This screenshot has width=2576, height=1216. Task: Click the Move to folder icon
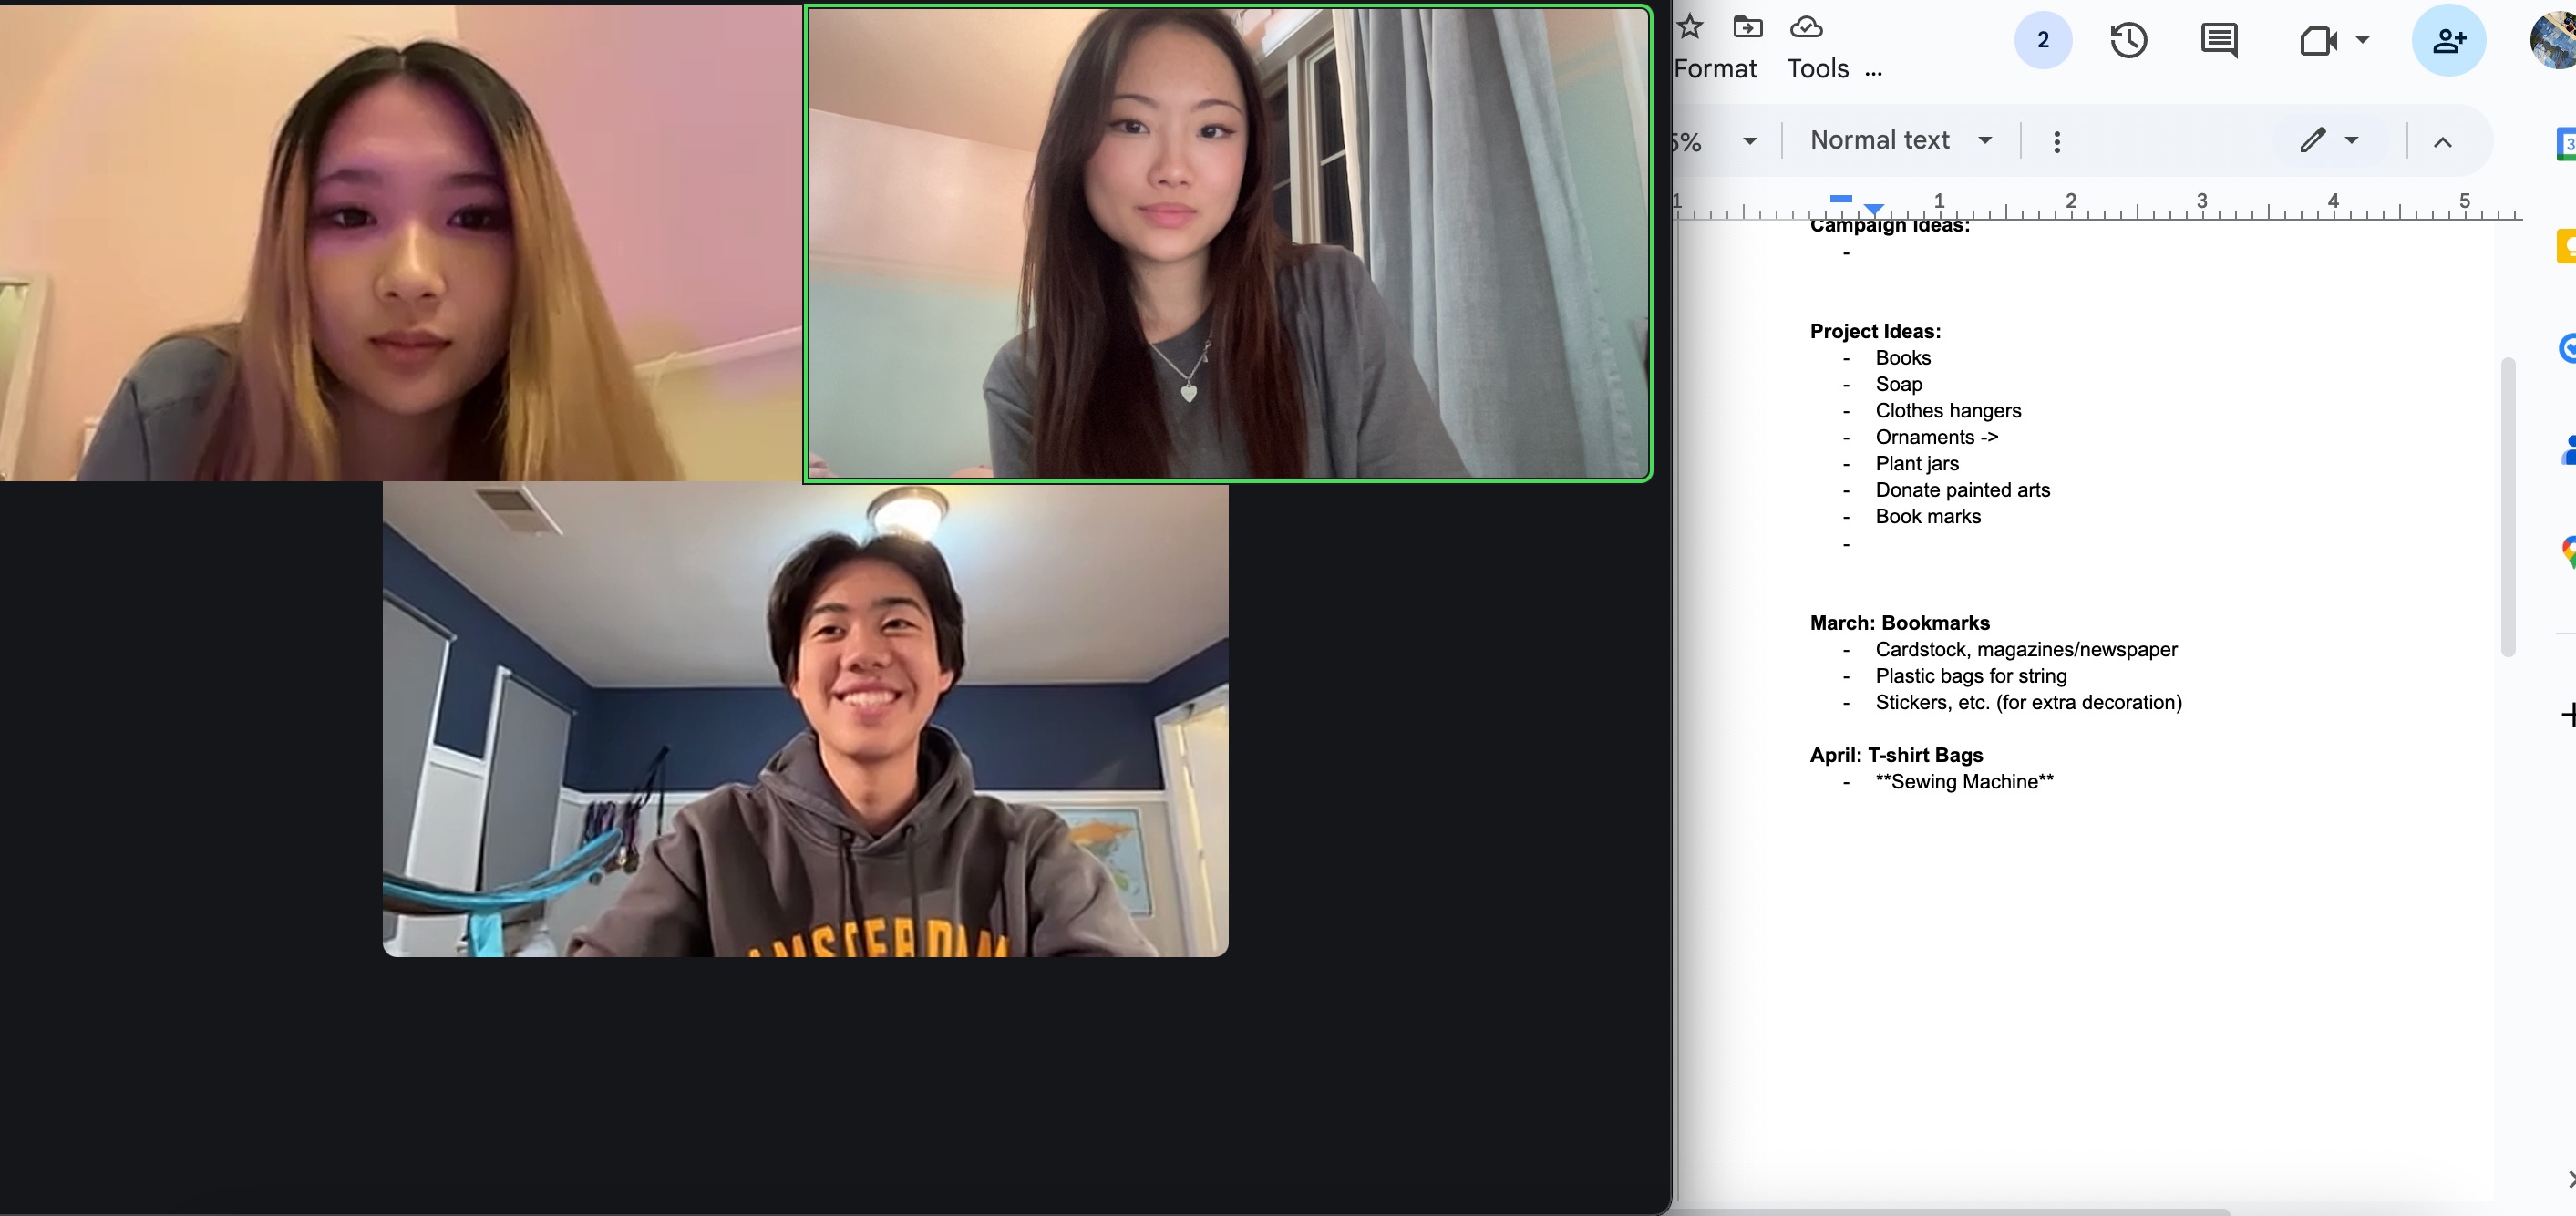click(1747, 26)
